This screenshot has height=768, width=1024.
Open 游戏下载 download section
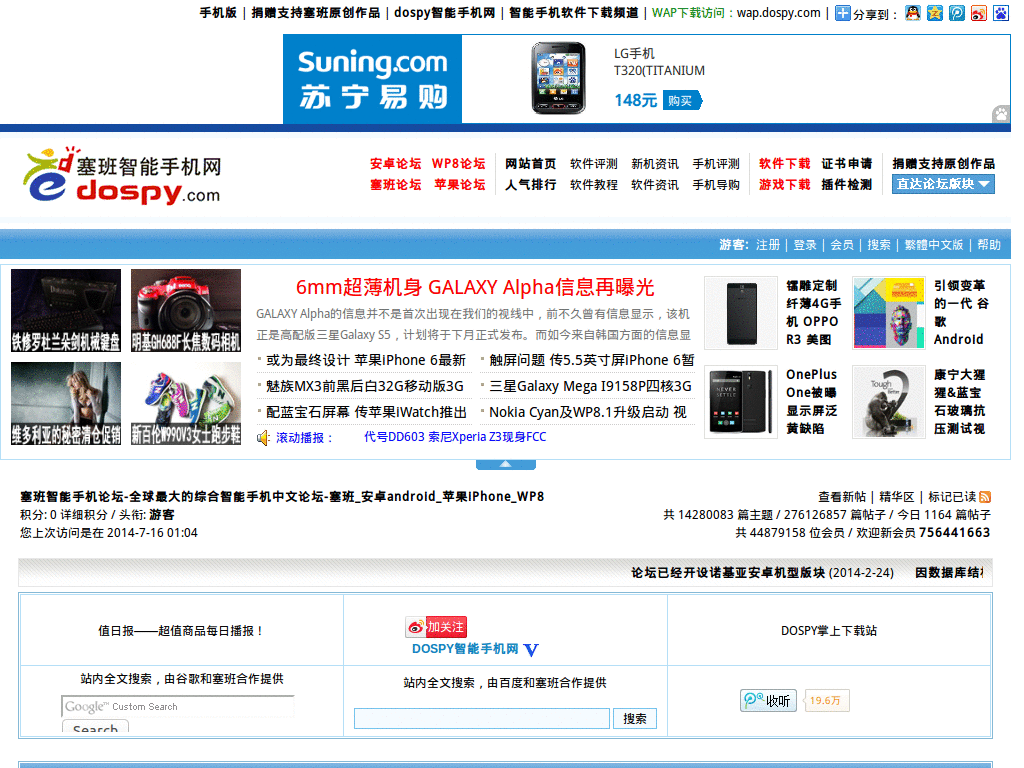tap(784, 185)
